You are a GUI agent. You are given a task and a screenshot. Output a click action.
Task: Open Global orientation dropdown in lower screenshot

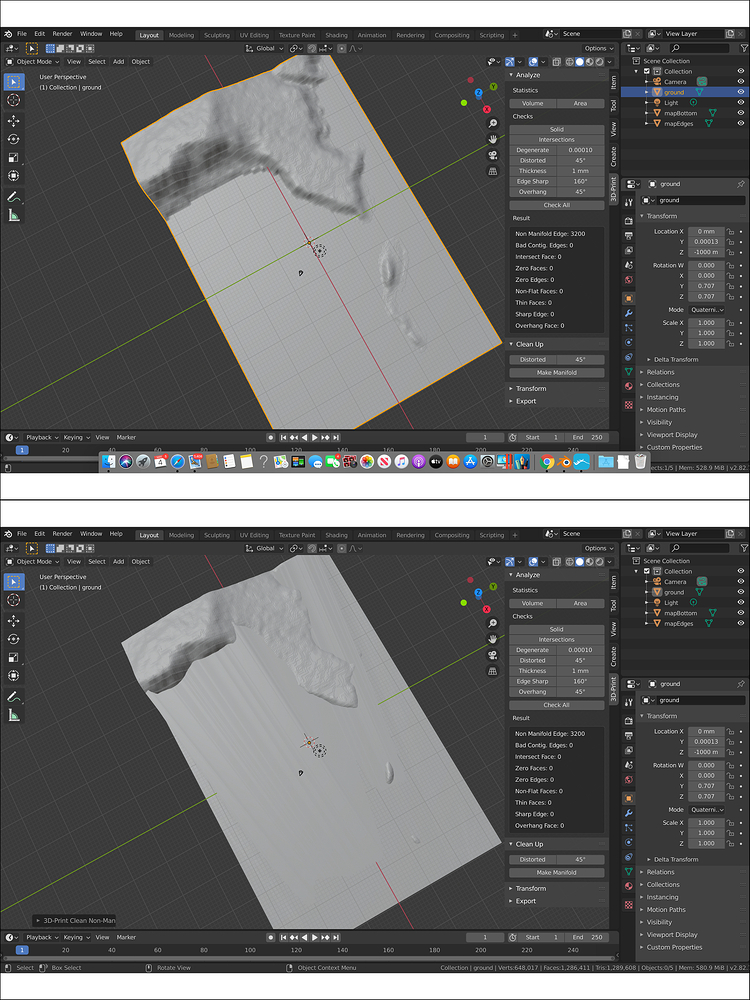point(265,548)
